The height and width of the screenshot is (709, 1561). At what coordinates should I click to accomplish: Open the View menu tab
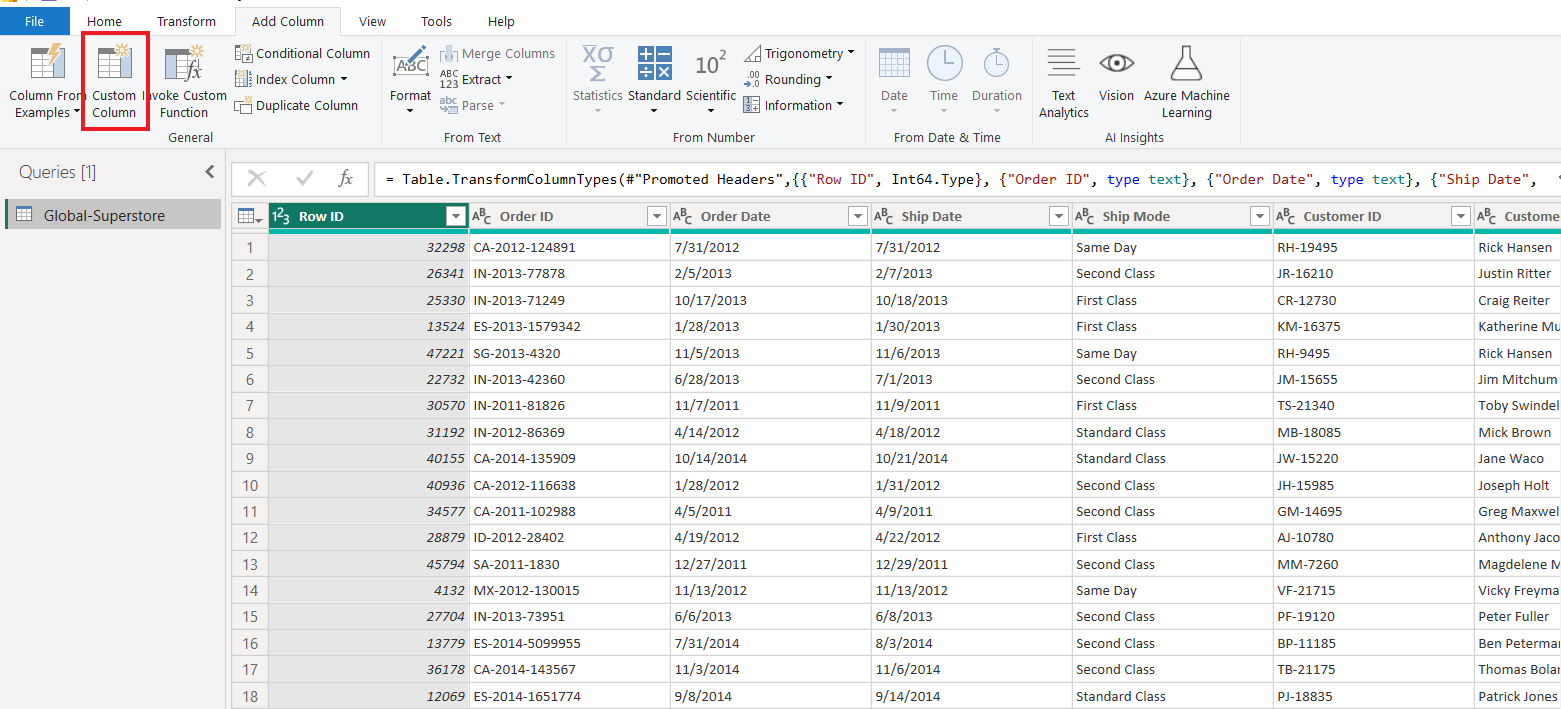tap(372, 20)
